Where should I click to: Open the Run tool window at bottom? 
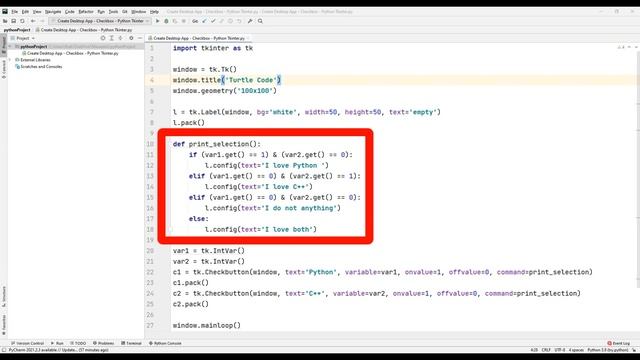[x=57, y=343]
